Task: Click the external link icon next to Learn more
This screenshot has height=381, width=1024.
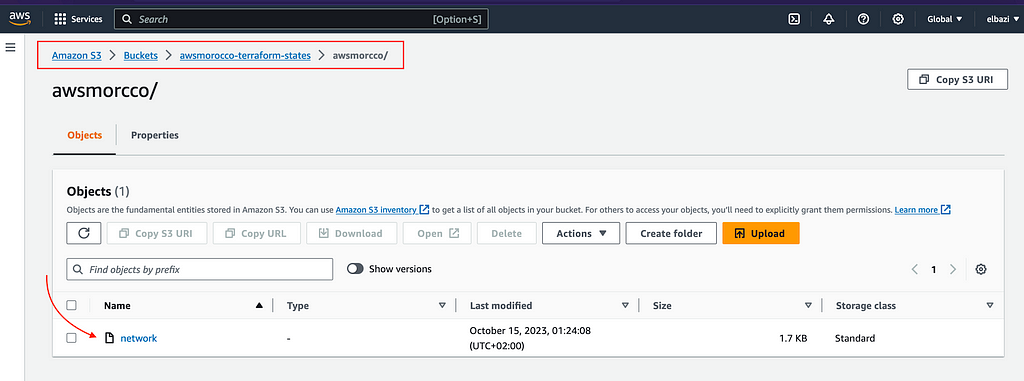Action: [946, 210]
